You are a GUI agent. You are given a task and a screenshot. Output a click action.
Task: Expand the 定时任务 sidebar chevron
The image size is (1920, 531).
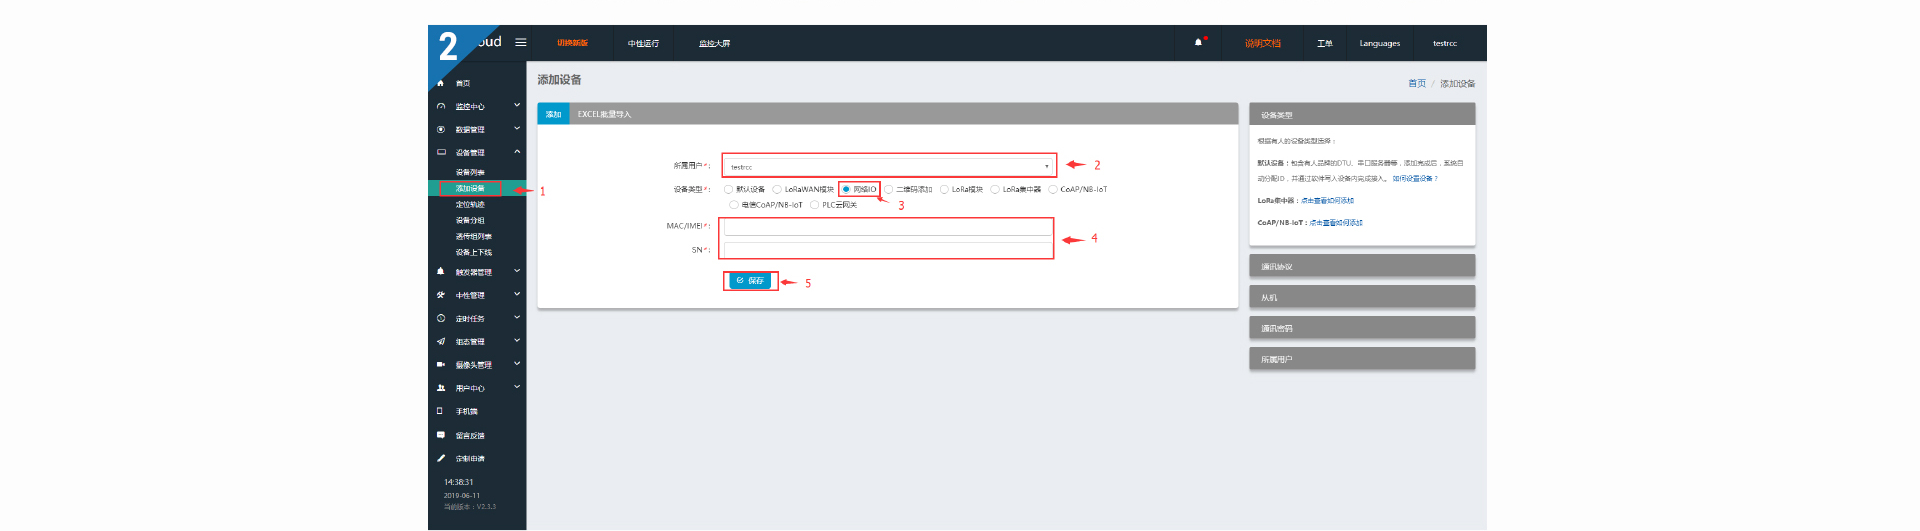517,317
